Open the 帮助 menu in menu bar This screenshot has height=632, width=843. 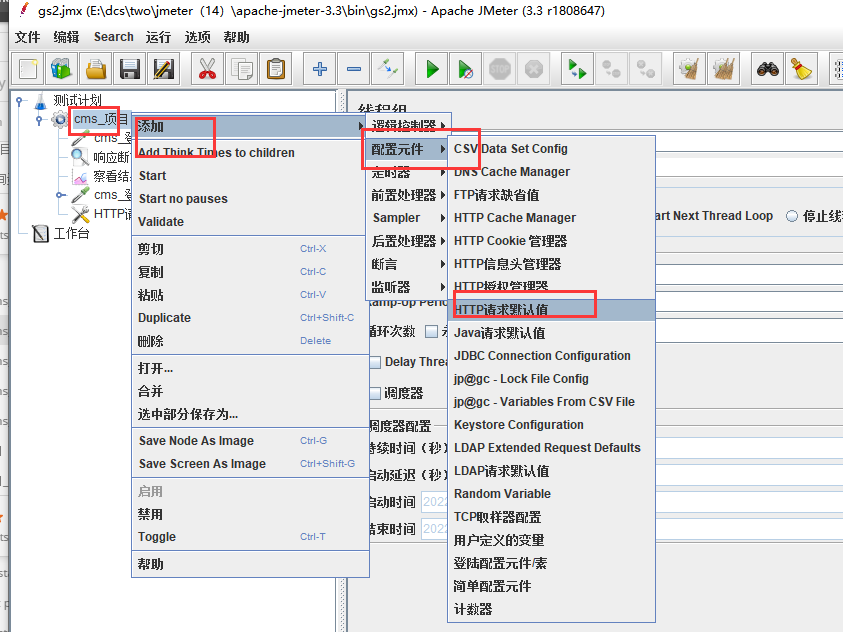[236, 37]
